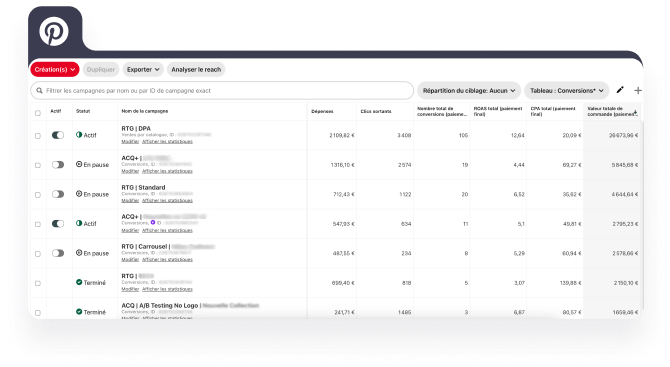
Task: Click the sort arrow in Valeur totale column
Action: pyautogui.click(x=635, y=112)
